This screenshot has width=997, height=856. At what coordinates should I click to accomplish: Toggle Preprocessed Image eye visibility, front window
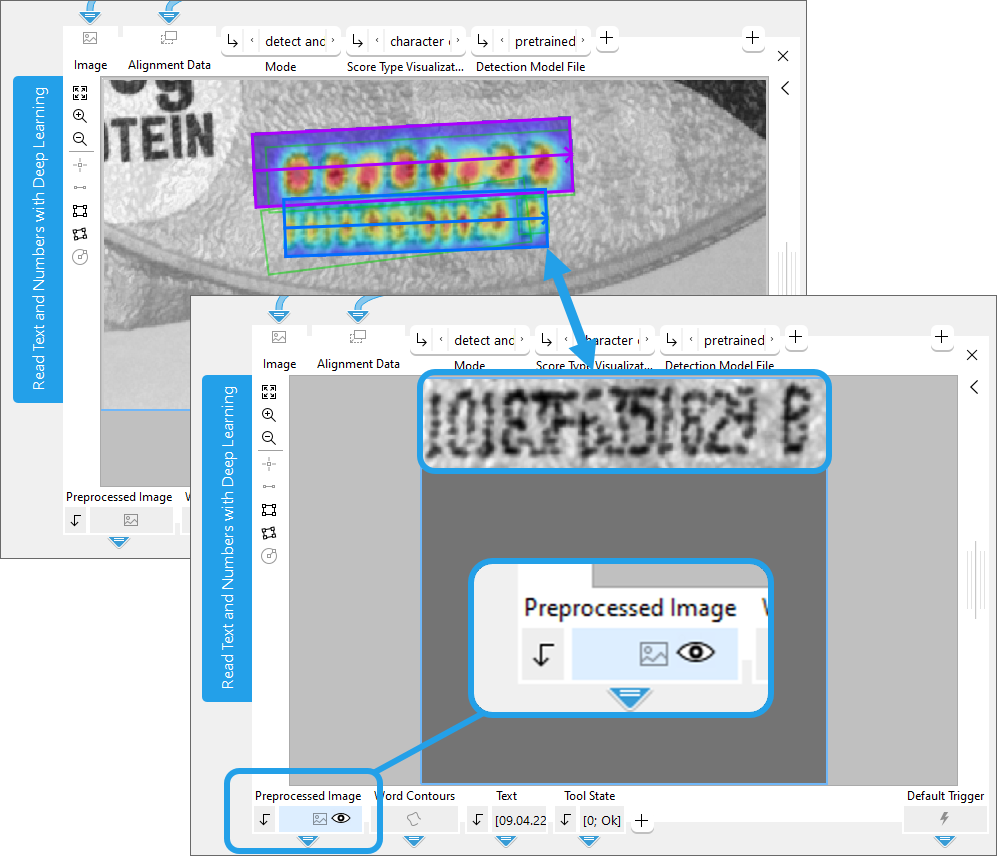[341, 818]
